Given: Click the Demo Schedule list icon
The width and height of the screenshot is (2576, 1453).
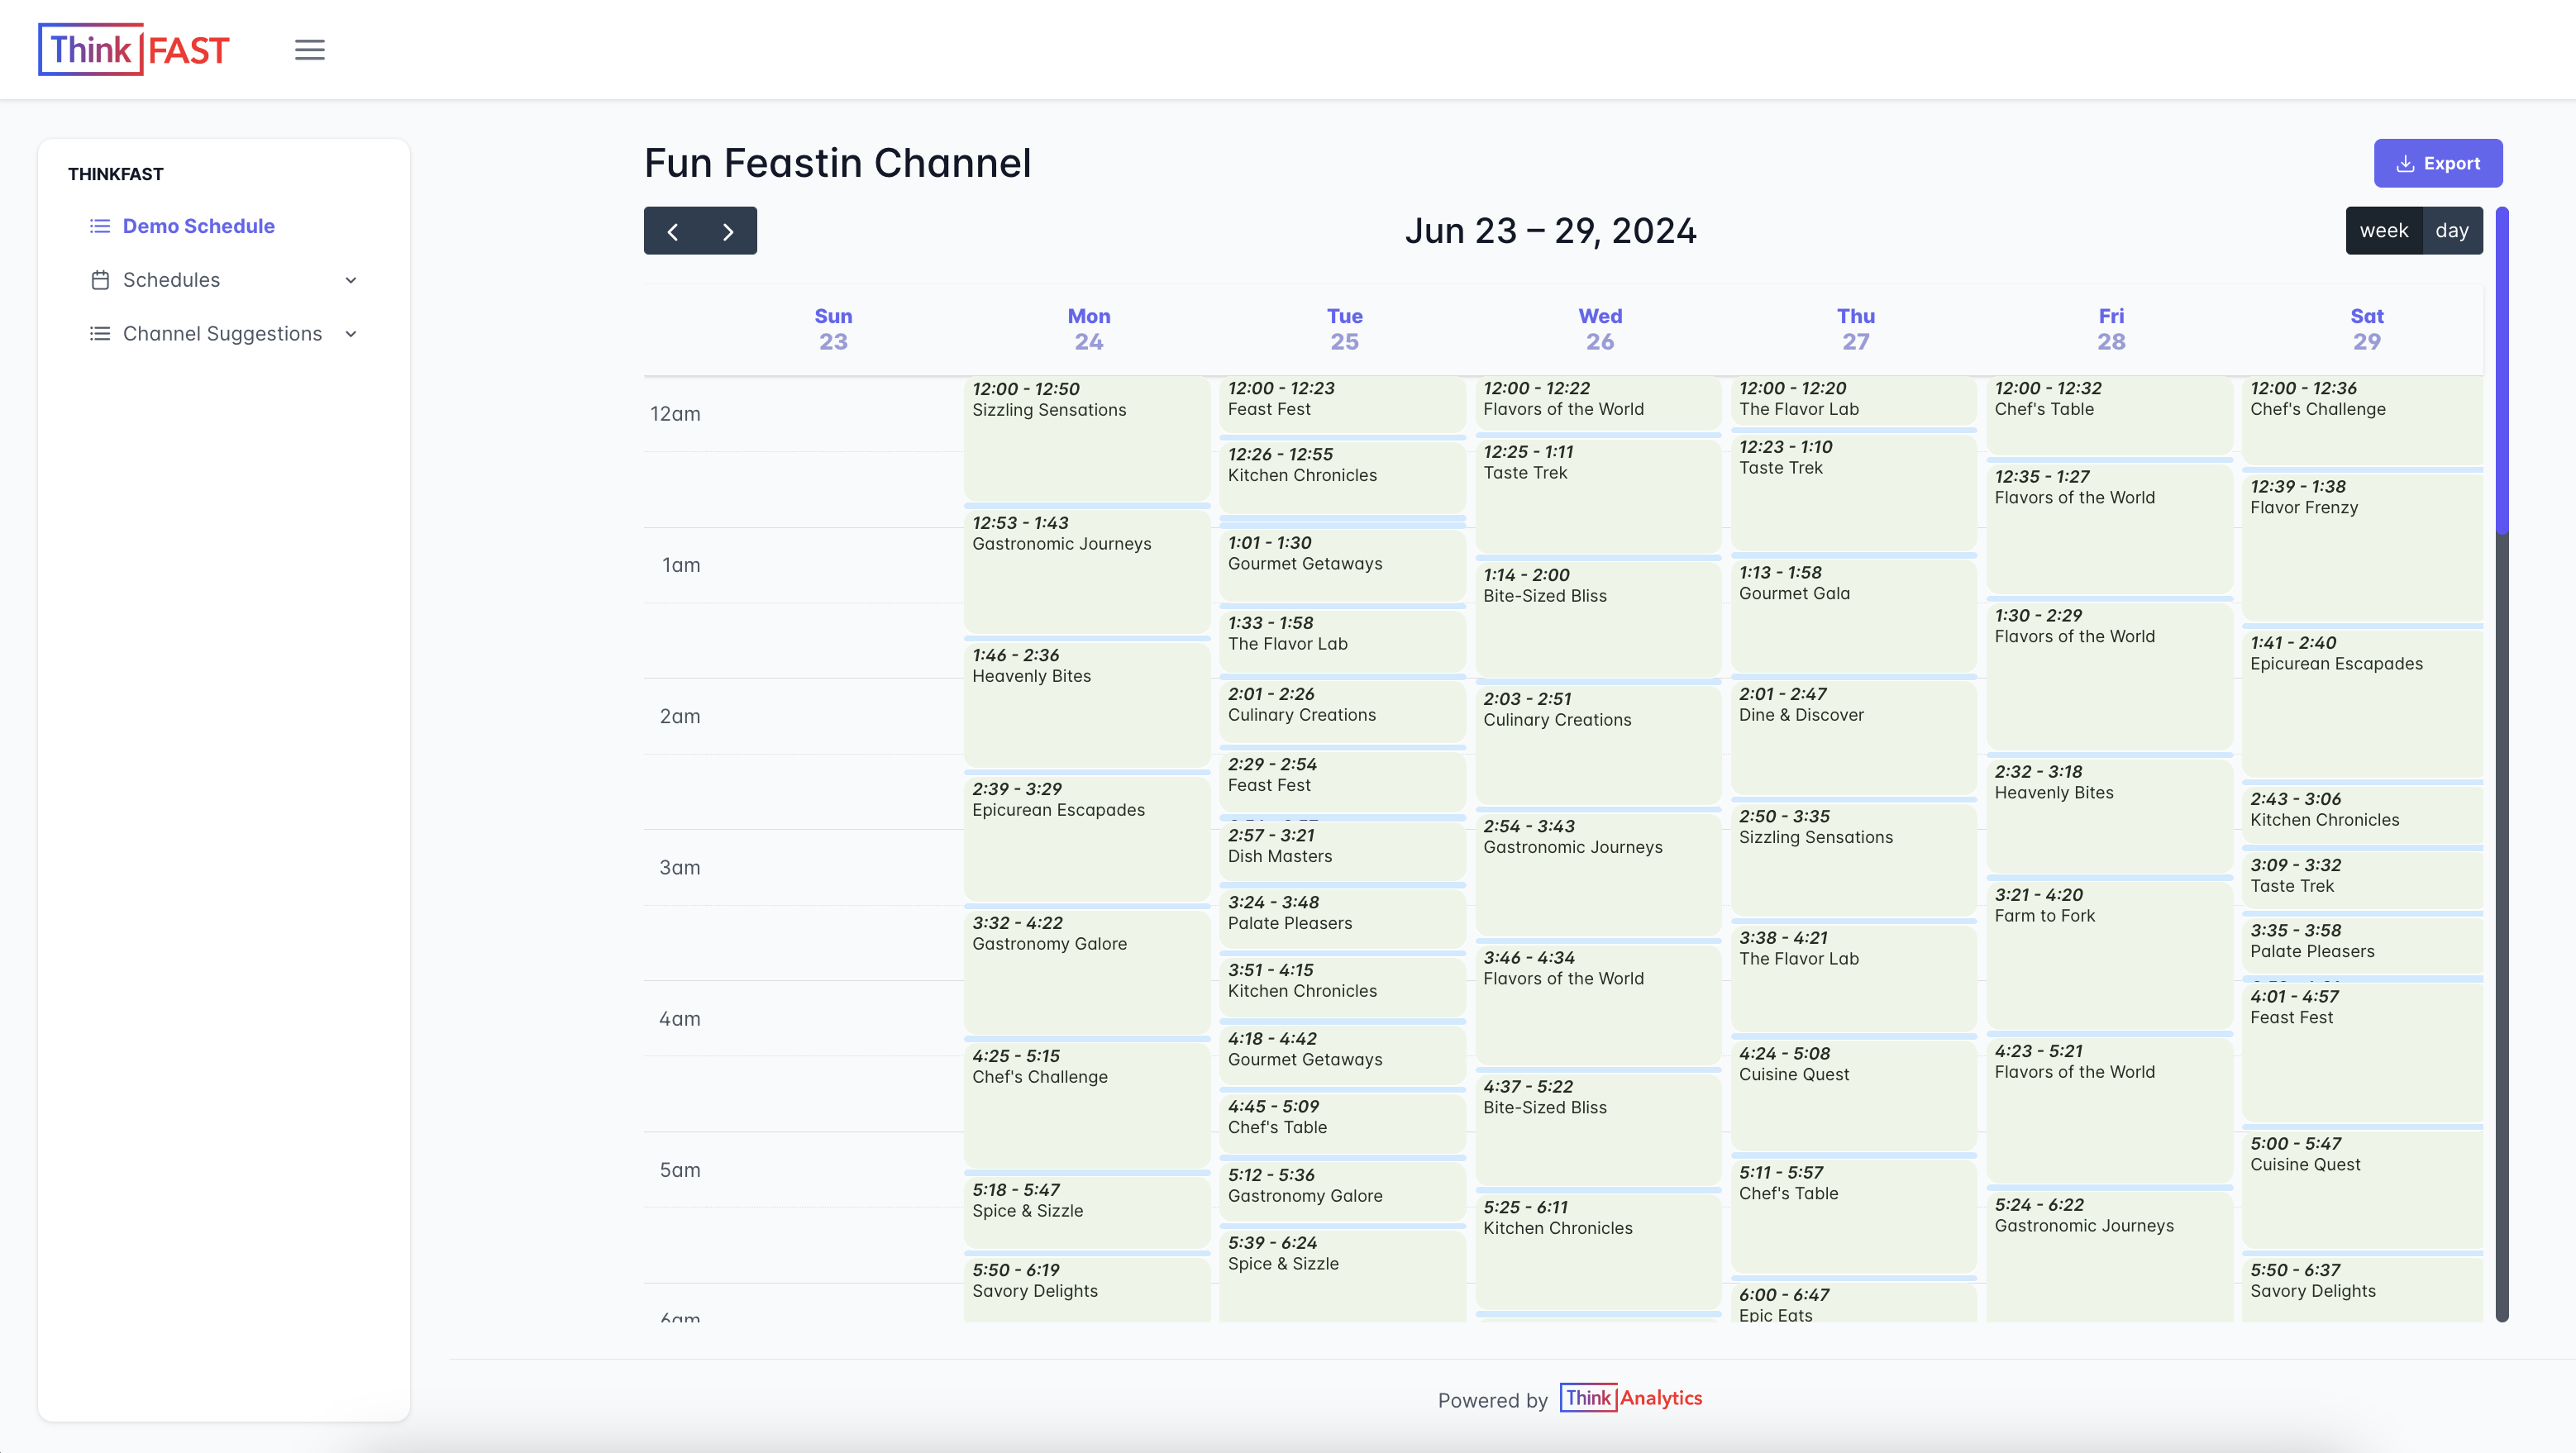Looking at the screenshot, I should point(100,226).
